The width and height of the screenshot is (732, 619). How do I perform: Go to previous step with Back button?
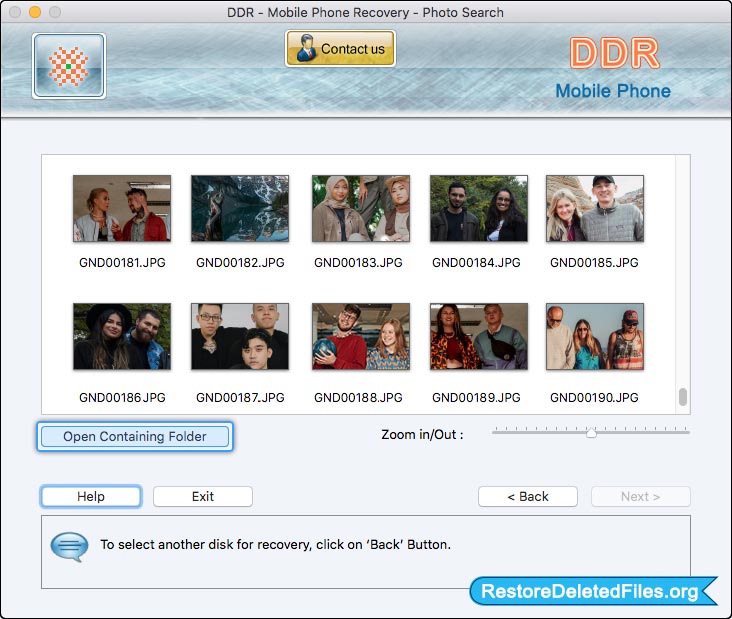pyautogui.click(x=528, y=496)
